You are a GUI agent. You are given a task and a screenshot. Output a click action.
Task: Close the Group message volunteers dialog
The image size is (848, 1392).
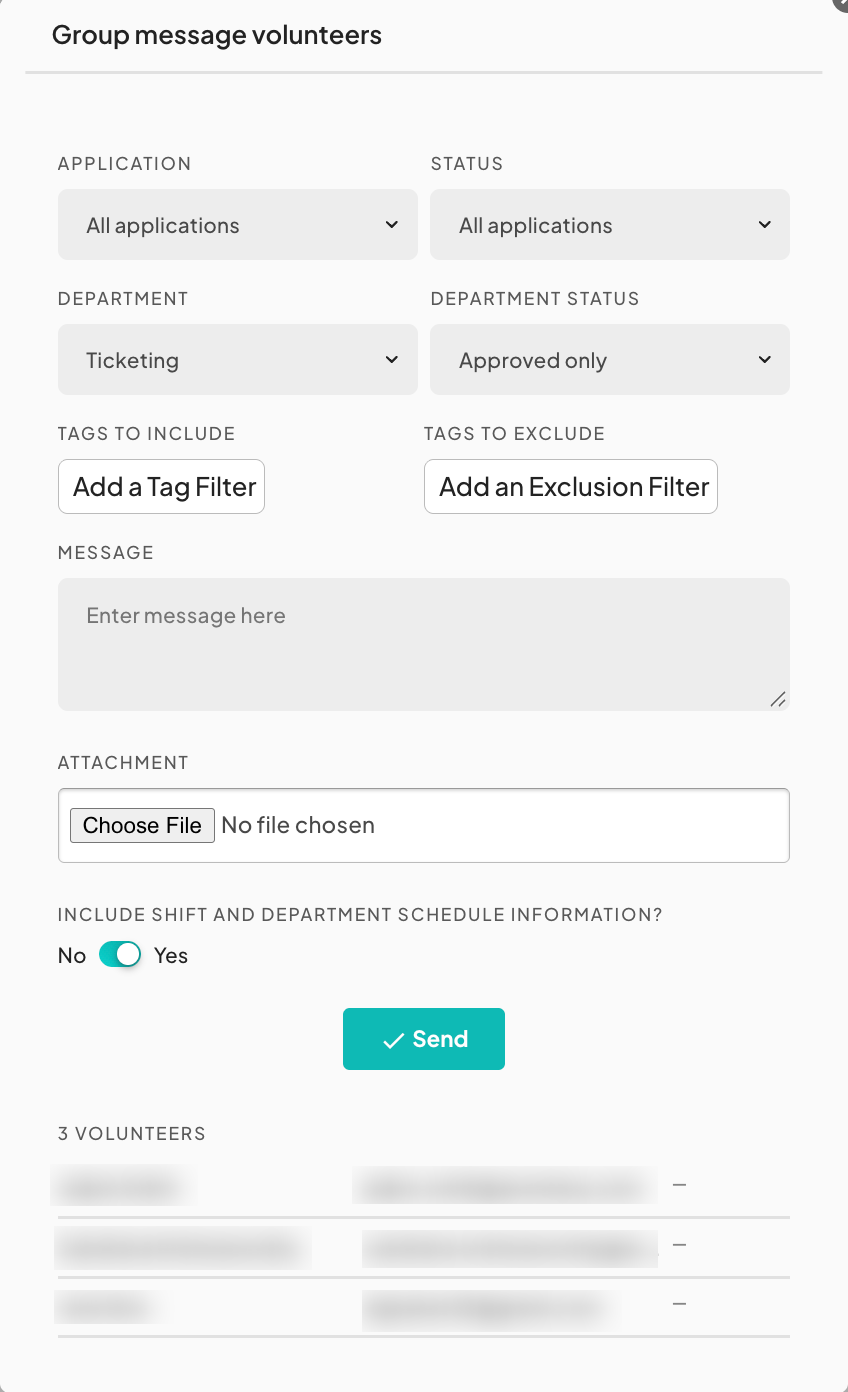(842, 3)
